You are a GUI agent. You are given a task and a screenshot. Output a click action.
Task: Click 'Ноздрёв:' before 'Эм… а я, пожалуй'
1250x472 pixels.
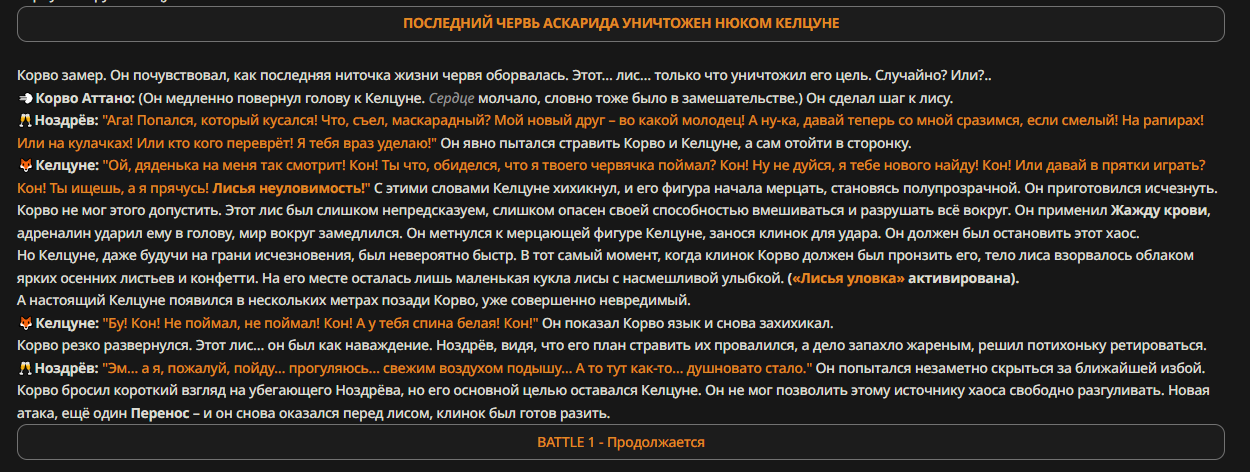tap(66, 368)
